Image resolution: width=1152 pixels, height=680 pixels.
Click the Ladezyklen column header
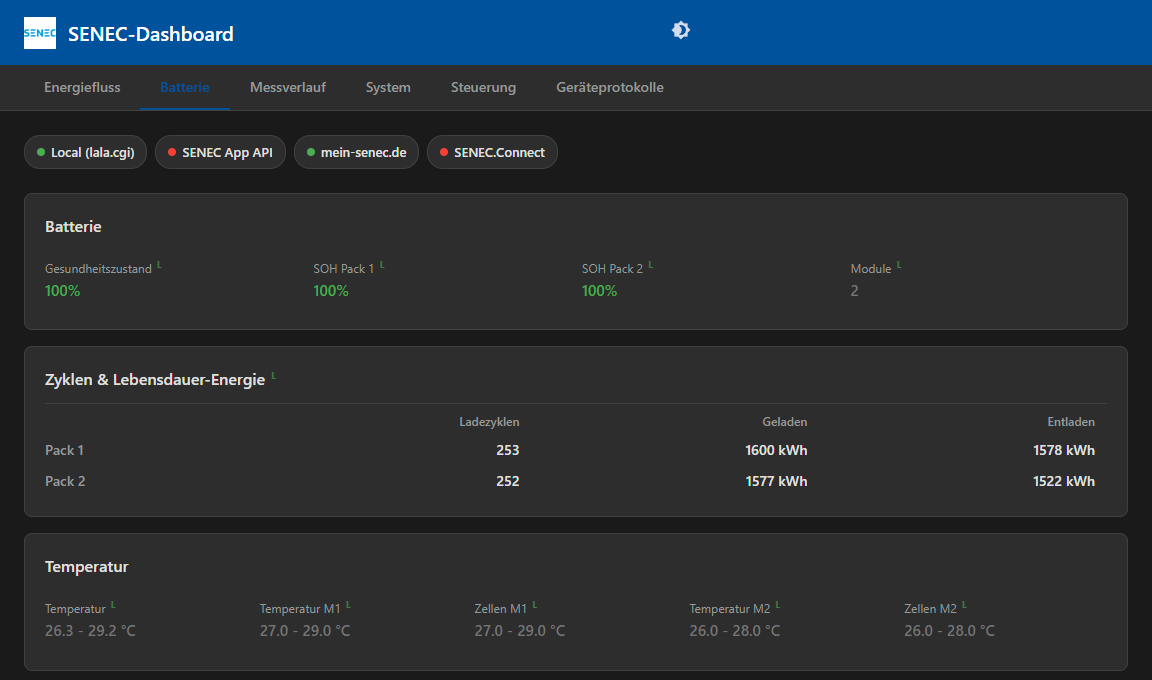pyautogui.click(x=489, y=422)
